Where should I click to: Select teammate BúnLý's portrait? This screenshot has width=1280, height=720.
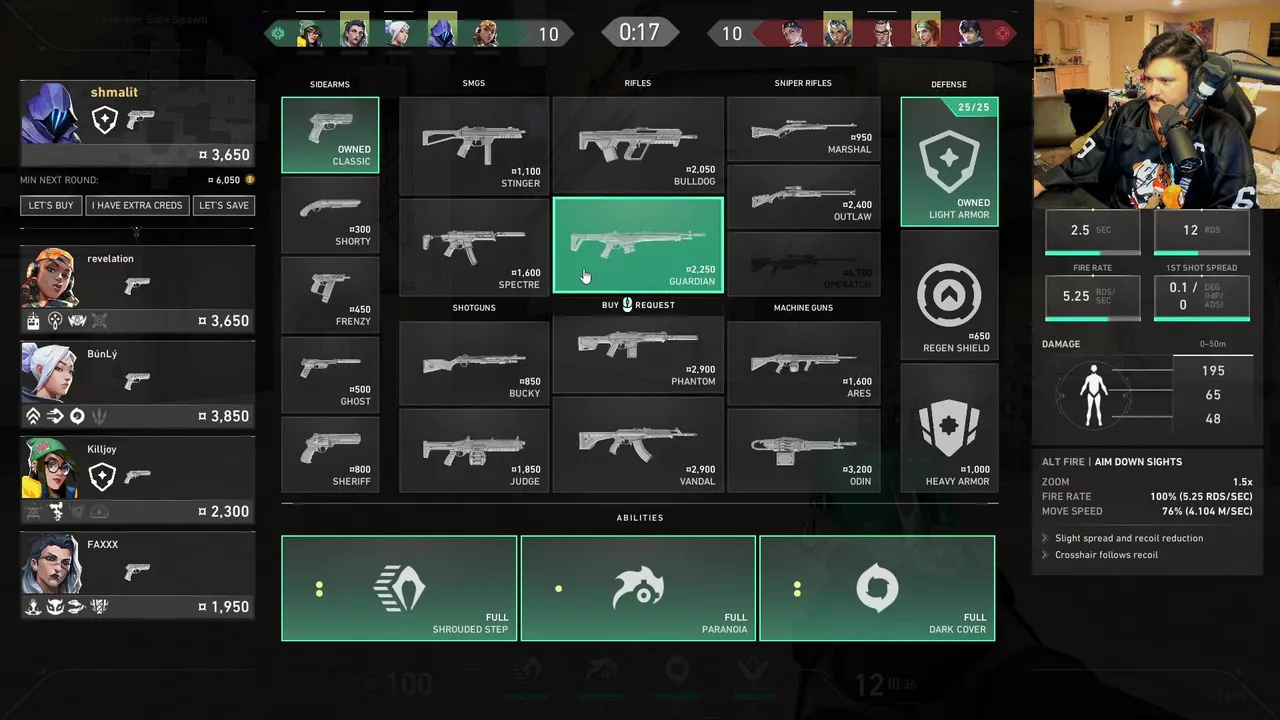point(50,374)
